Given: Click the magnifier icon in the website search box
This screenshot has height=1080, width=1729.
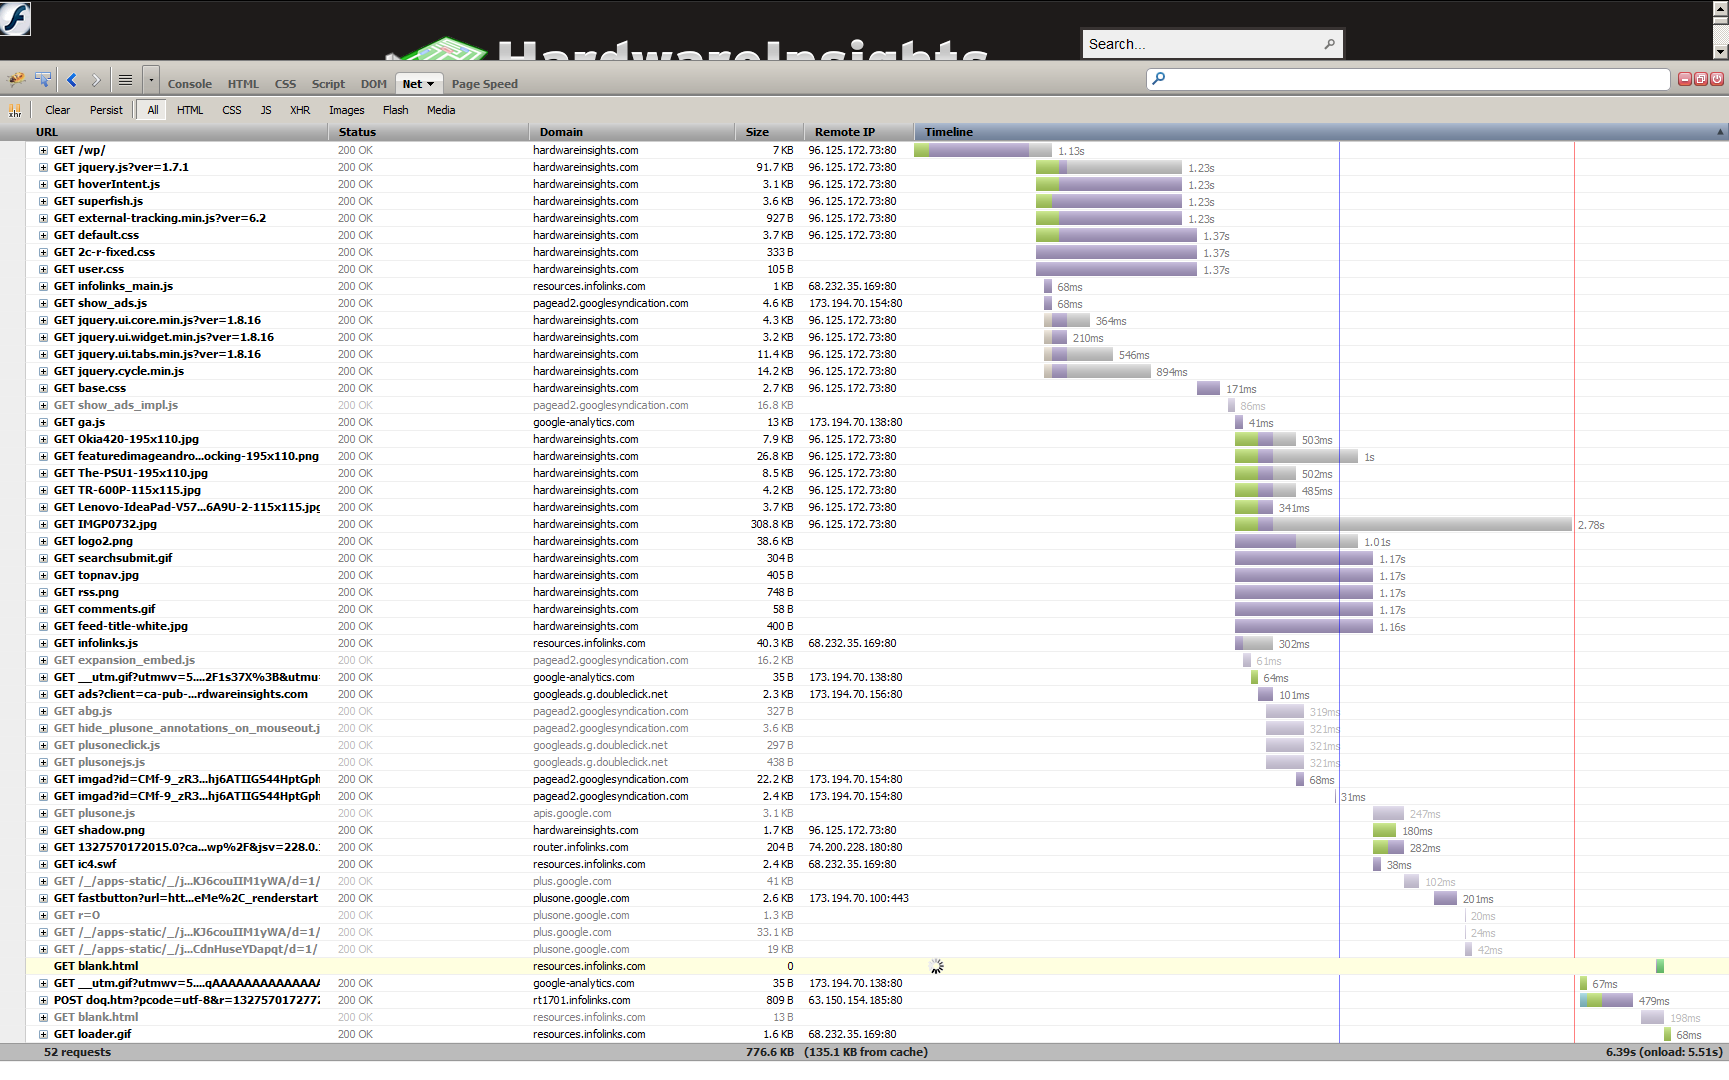Looking at the screenshot, I should [1329, 44].
